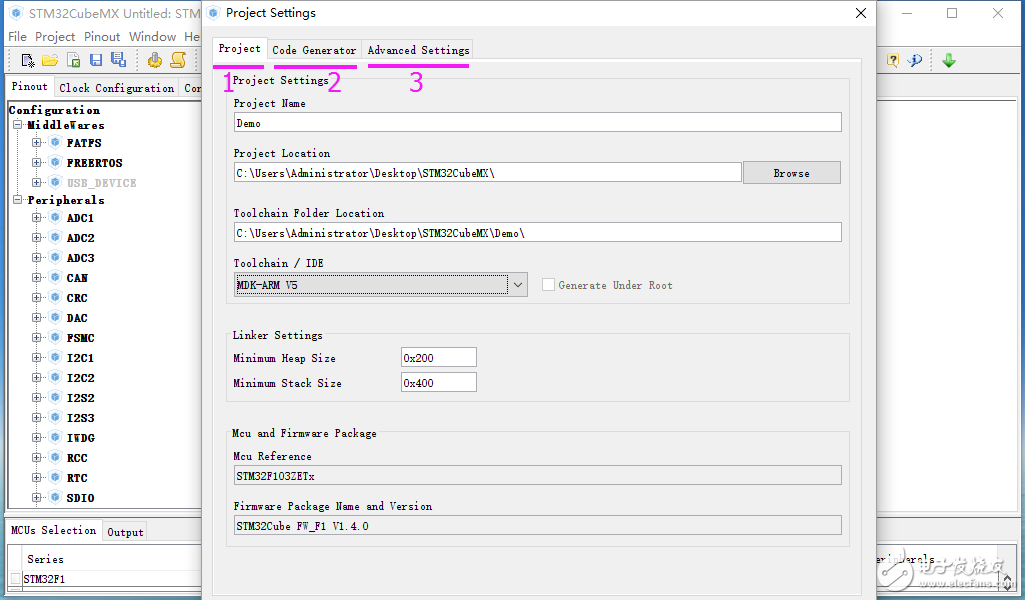The image size is (1025, 600).
Task: Click the Firmware Package Name and Version field
Action: [537, 525]
